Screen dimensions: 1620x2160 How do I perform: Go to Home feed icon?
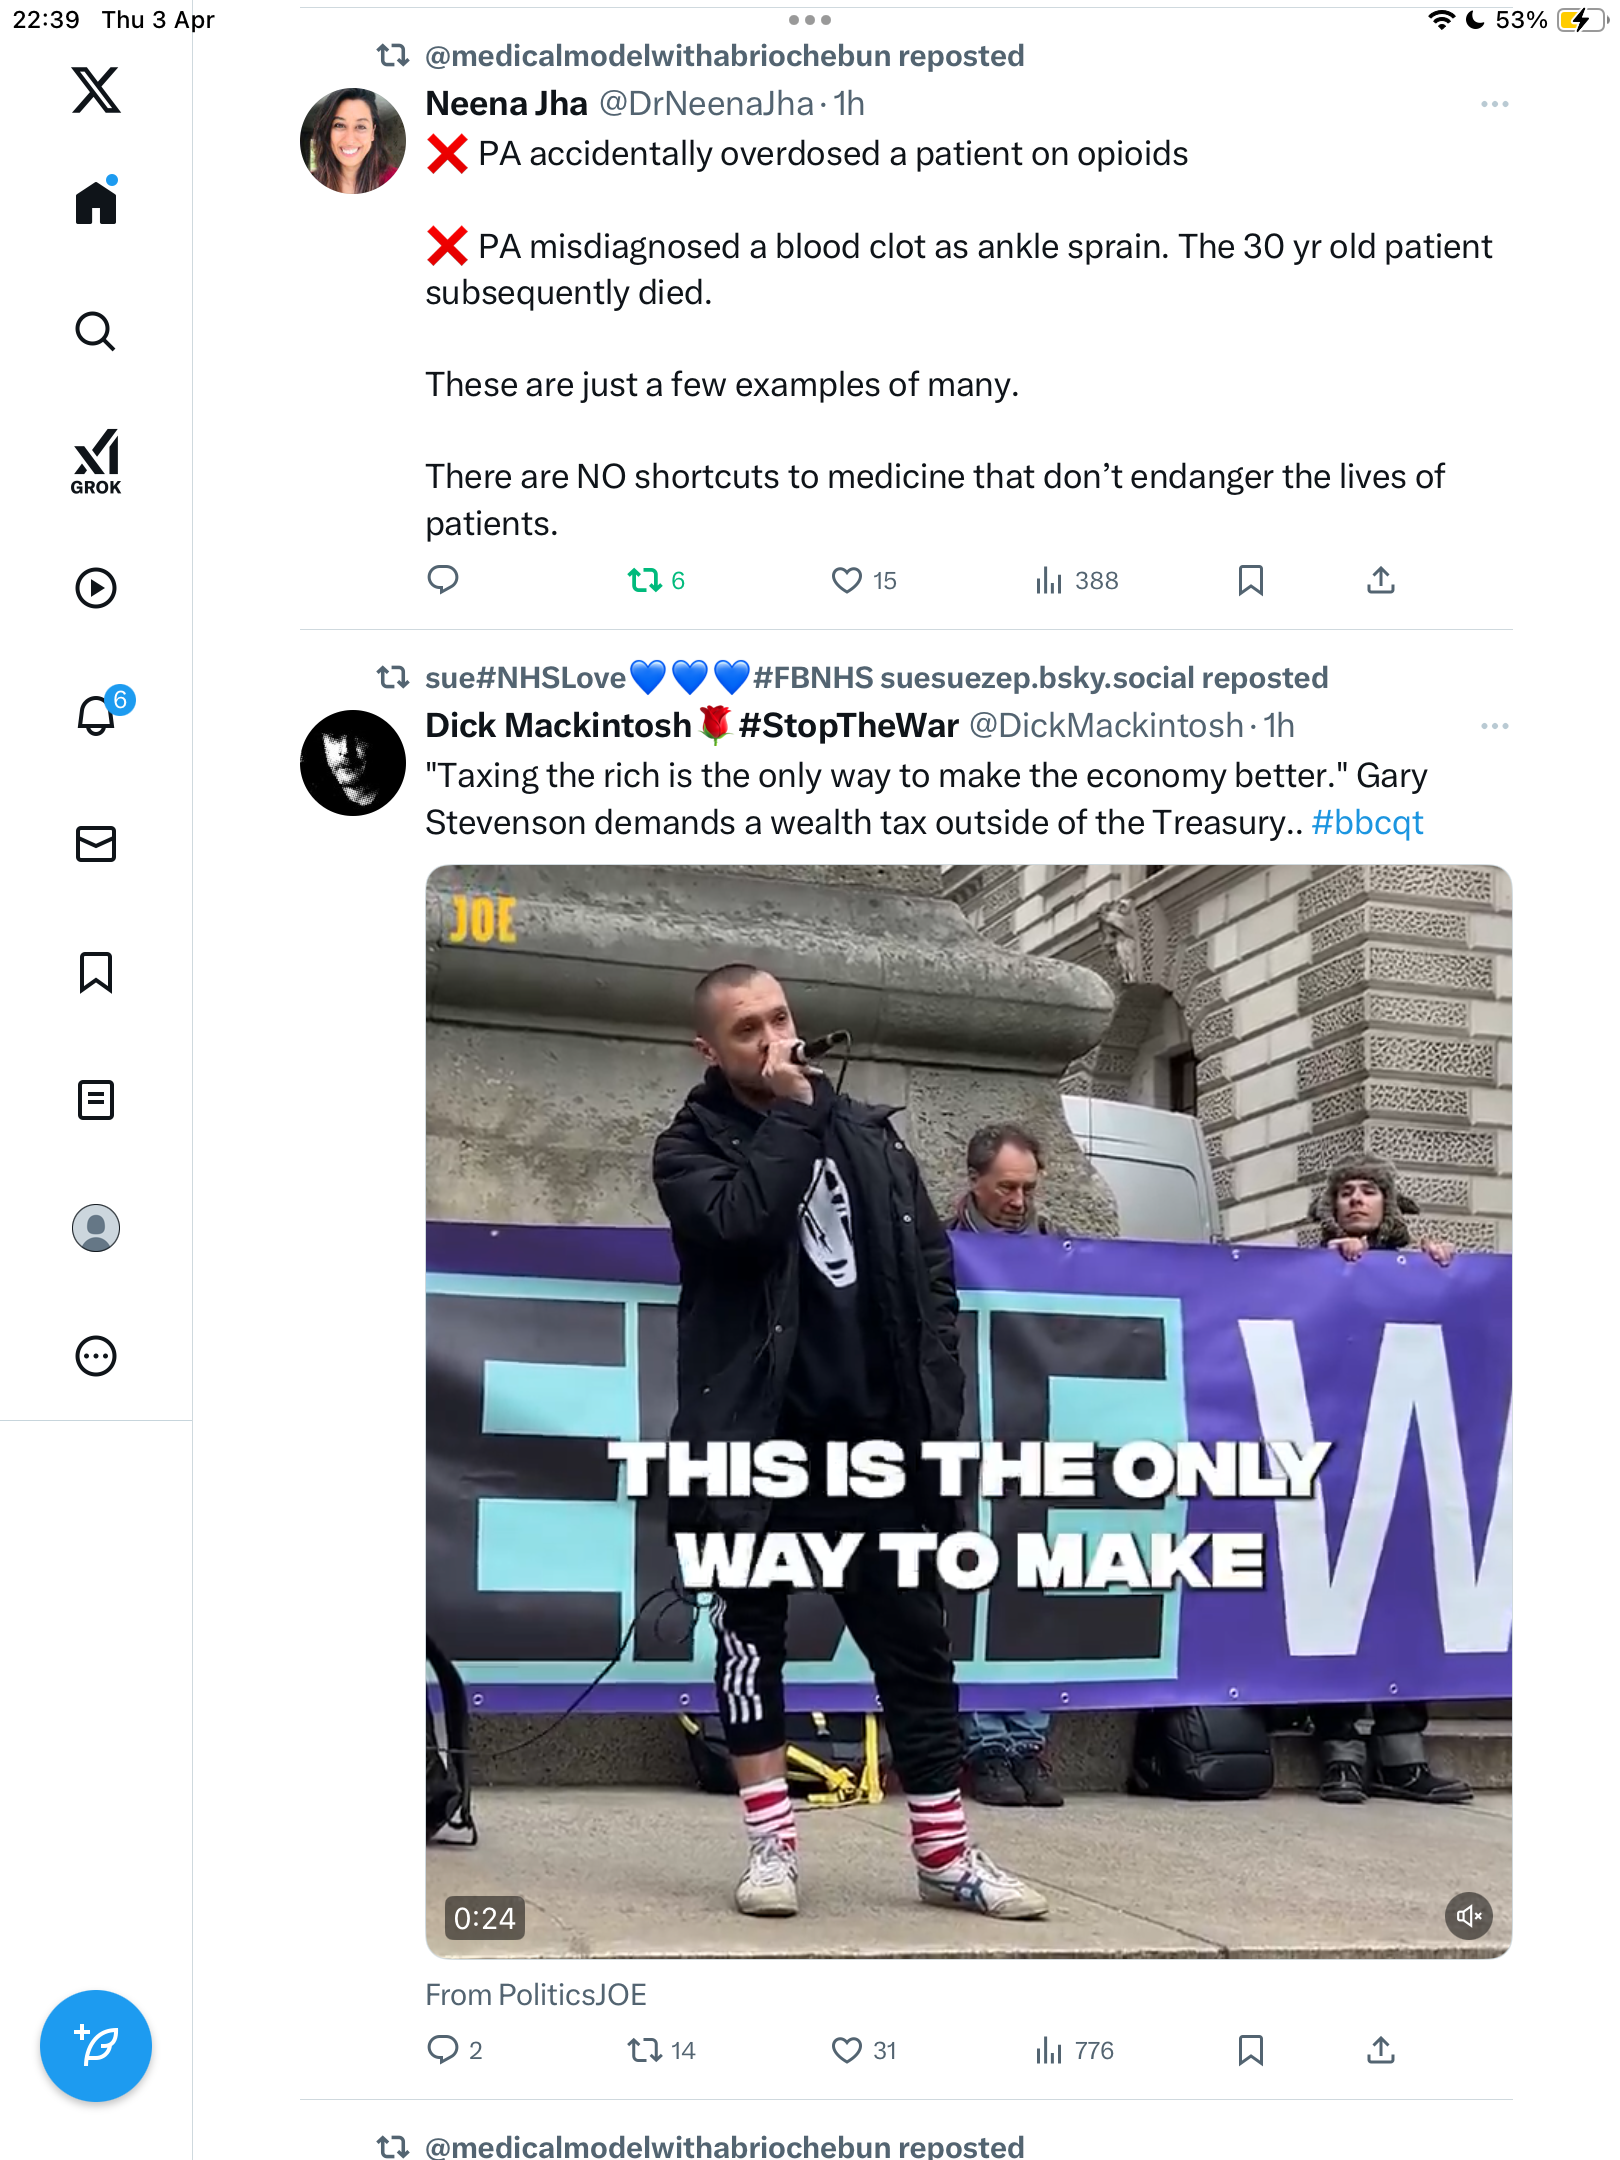pyautogui.click(x=96, y=202)
